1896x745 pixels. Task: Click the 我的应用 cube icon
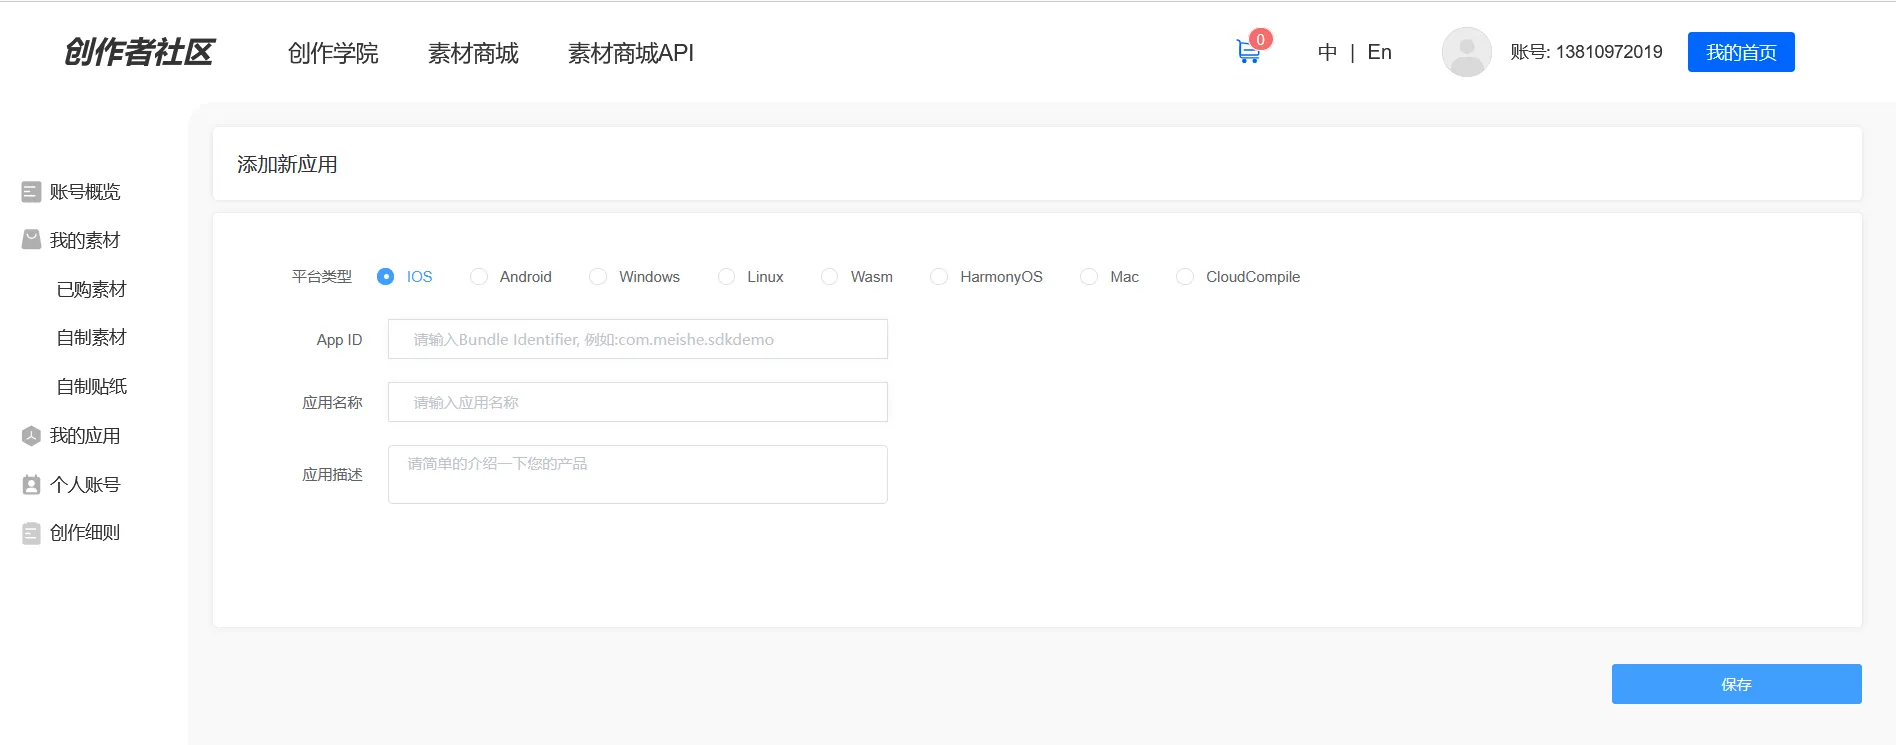(x=31, y=436)
